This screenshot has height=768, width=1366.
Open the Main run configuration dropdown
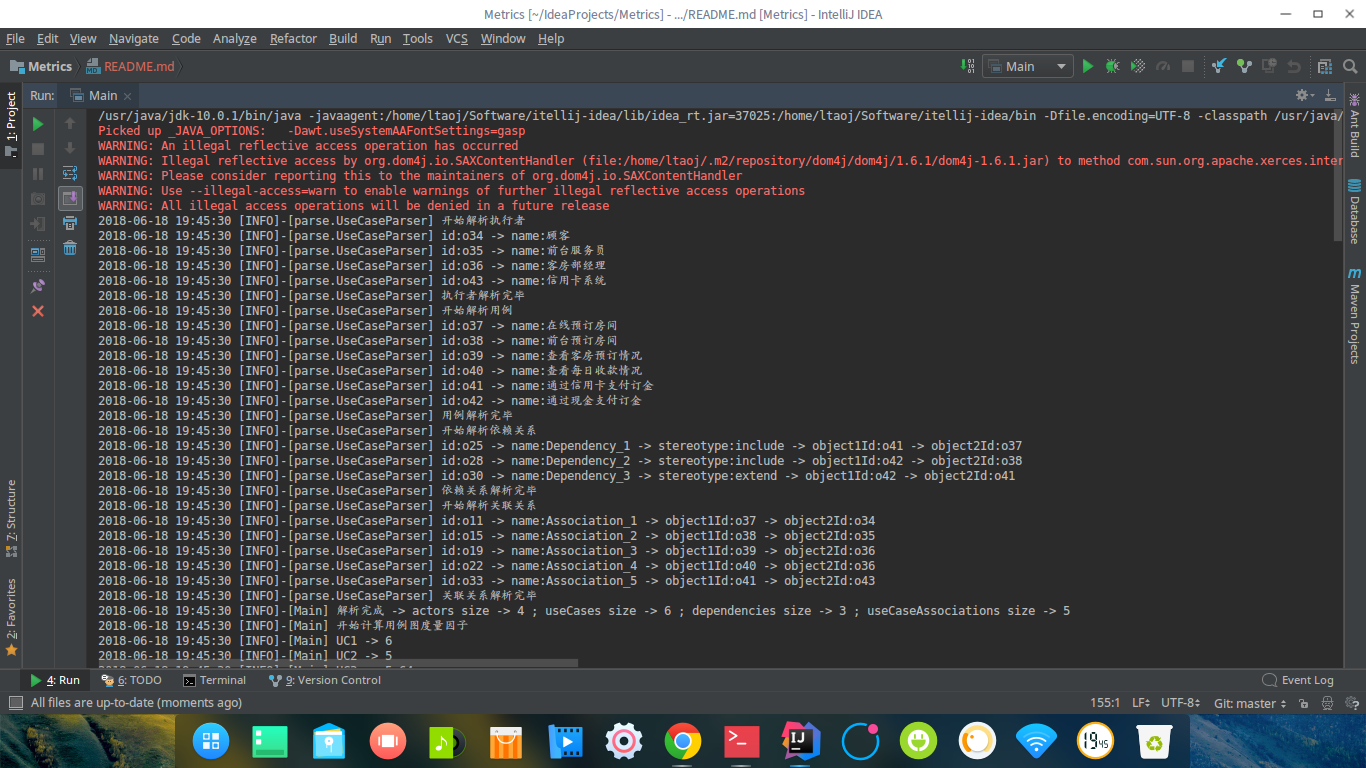click(x=1028, y=66)
